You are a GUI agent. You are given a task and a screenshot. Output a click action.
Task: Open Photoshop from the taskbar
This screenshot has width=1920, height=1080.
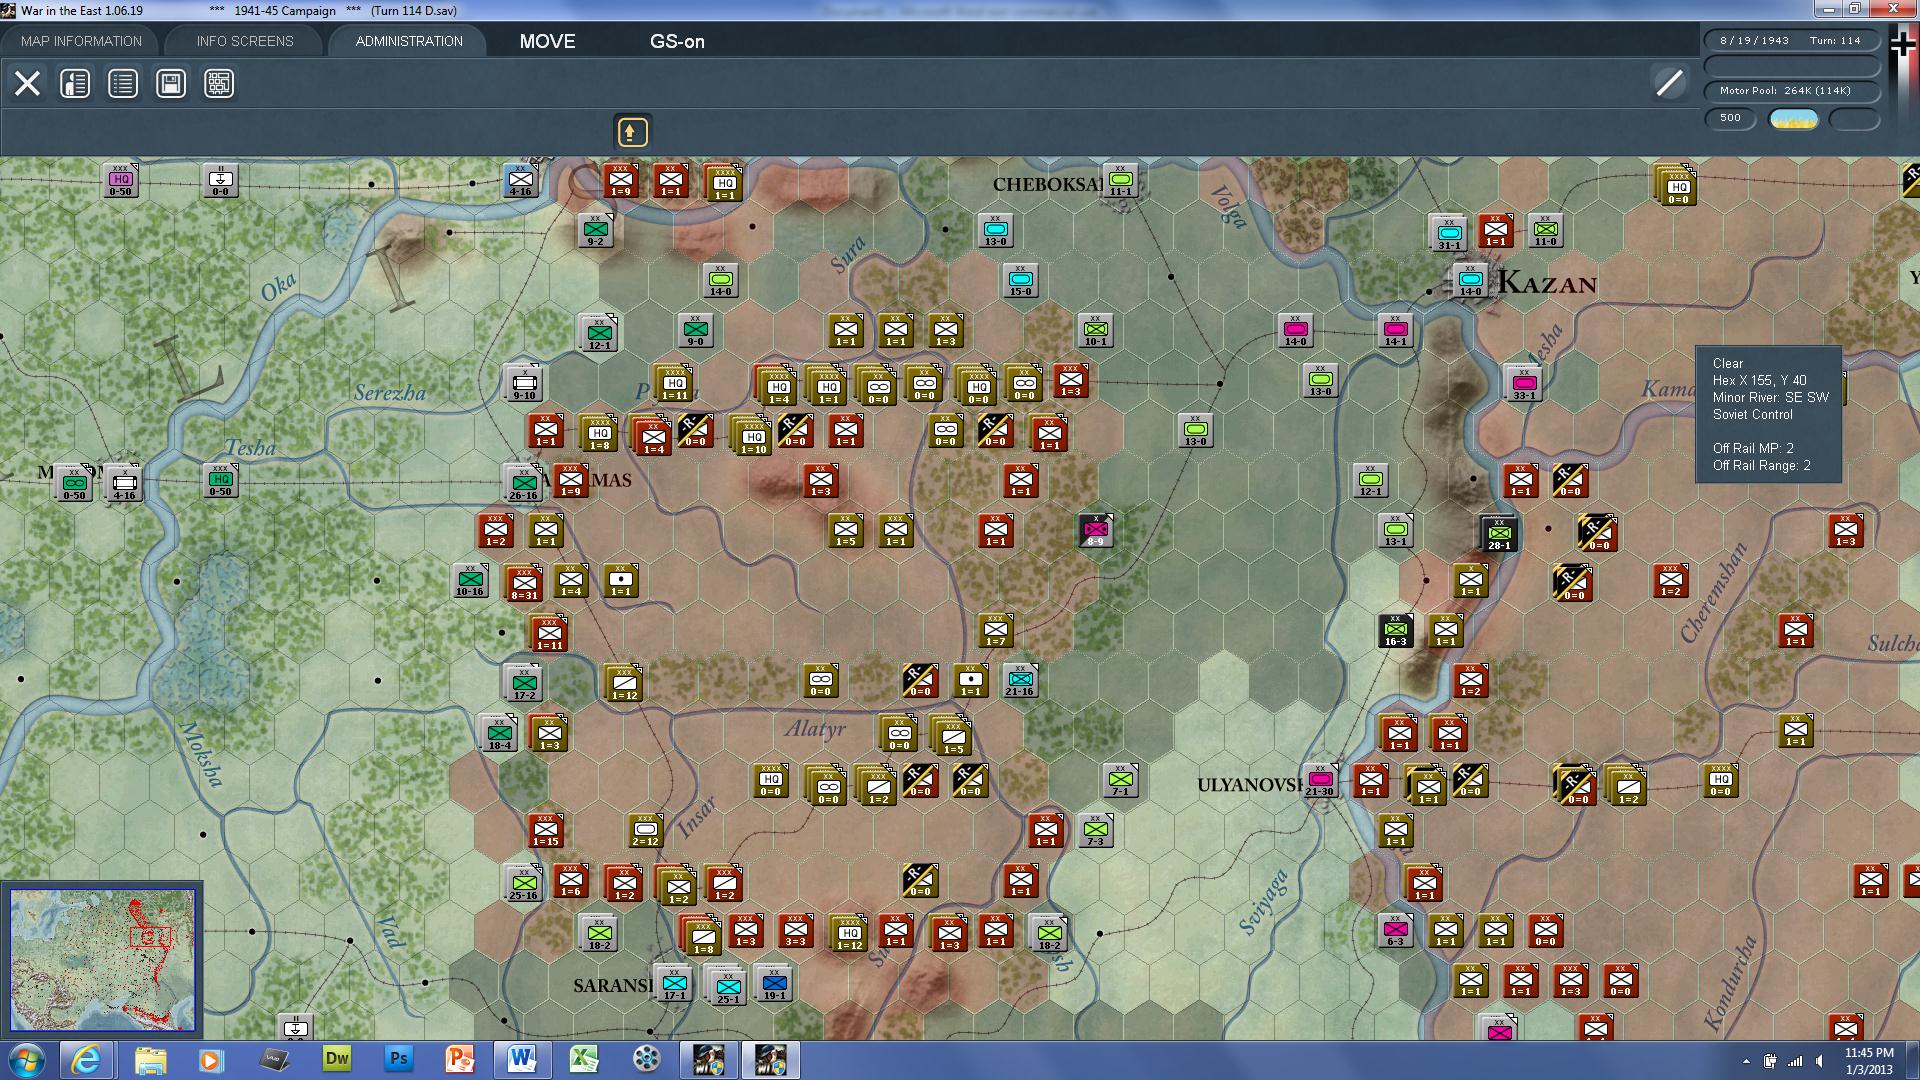(x=398, y=1059)
